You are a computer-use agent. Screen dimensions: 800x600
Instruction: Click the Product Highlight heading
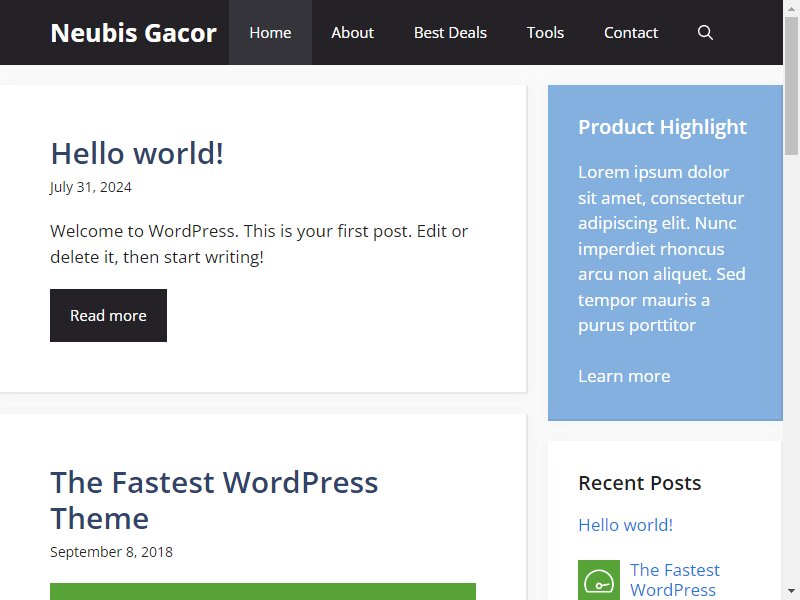click(662, 127)
